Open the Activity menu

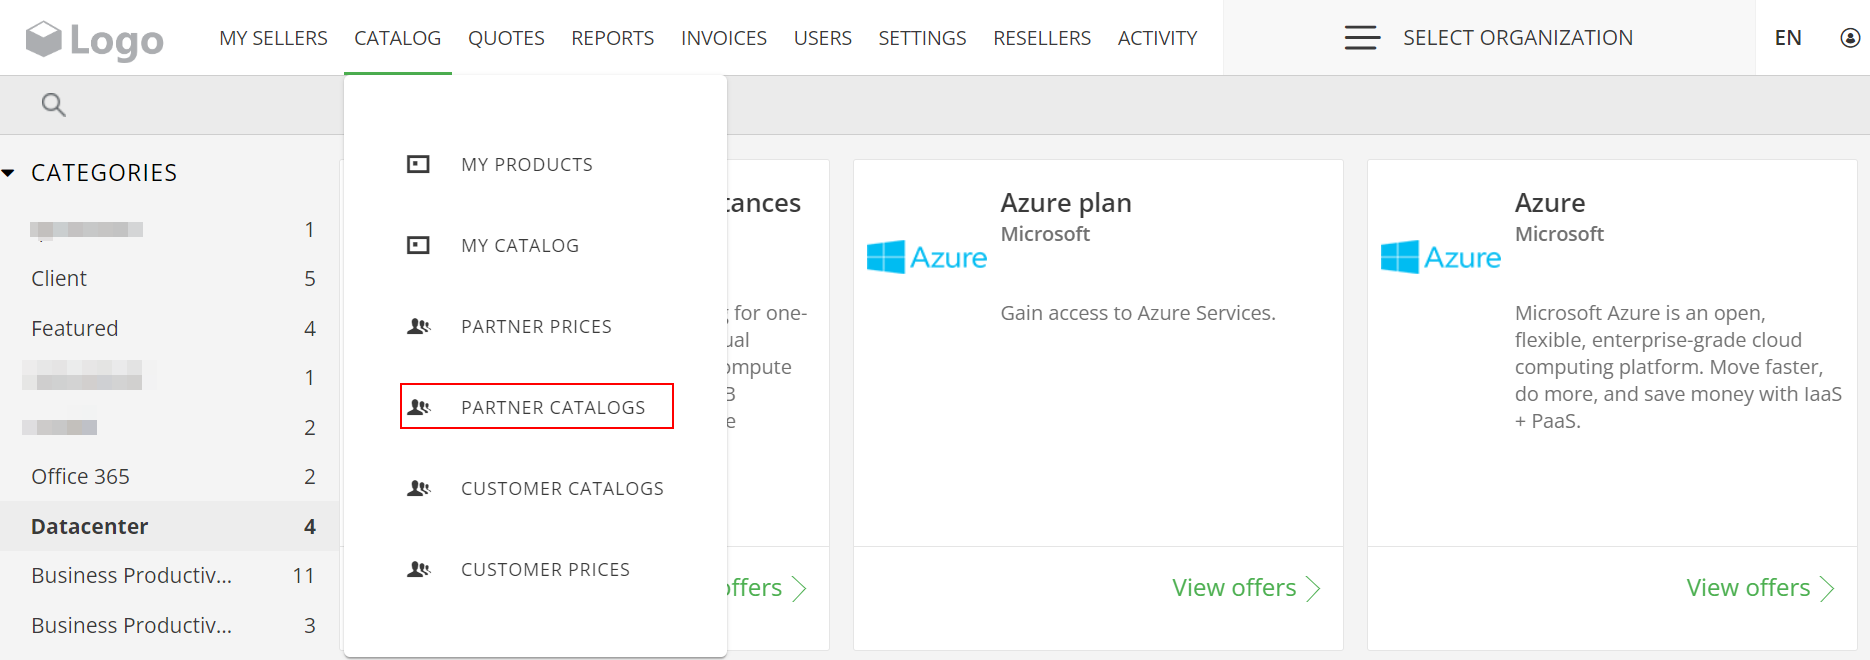tap(1157, 38)
